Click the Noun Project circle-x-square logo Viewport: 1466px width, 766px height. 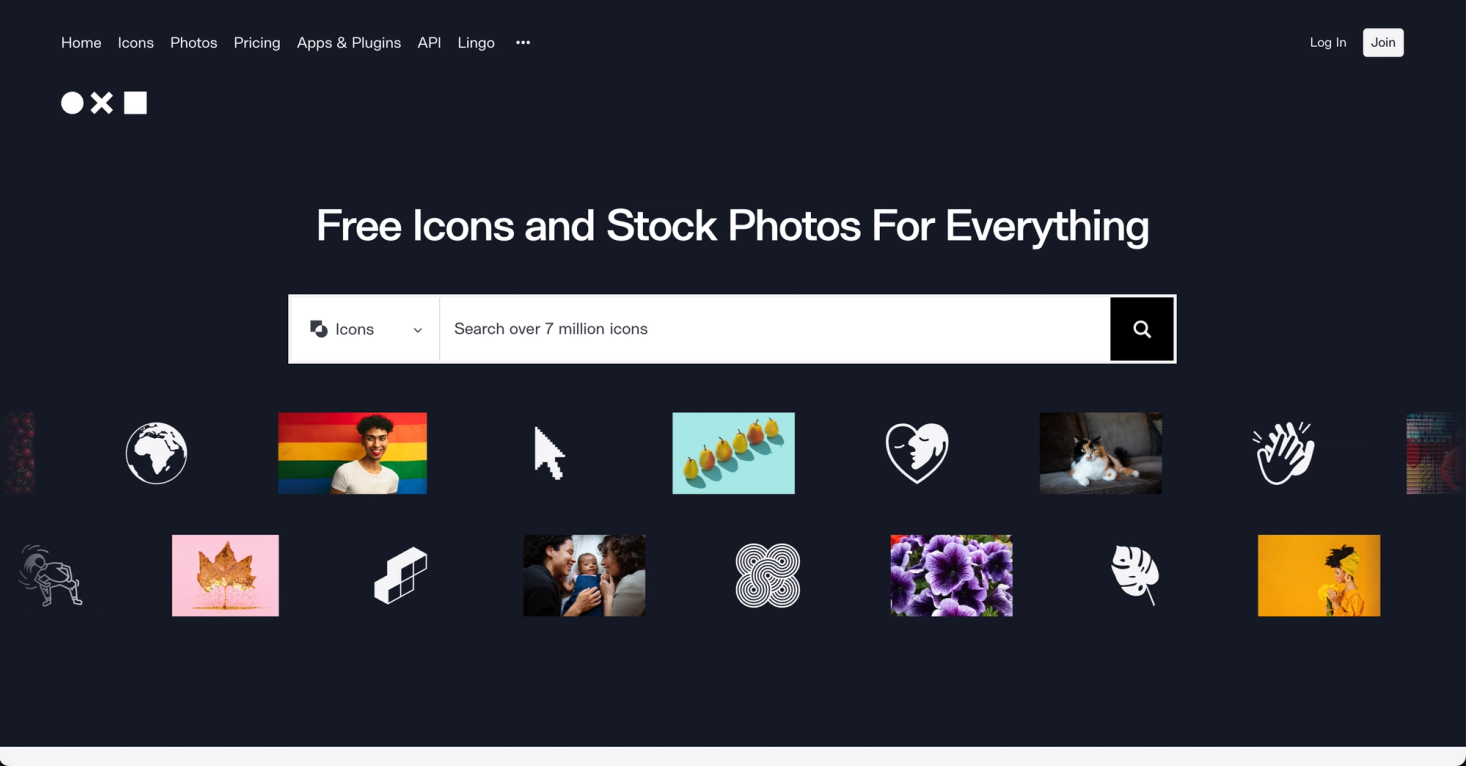pyautogui.click(x=104, y=103)
